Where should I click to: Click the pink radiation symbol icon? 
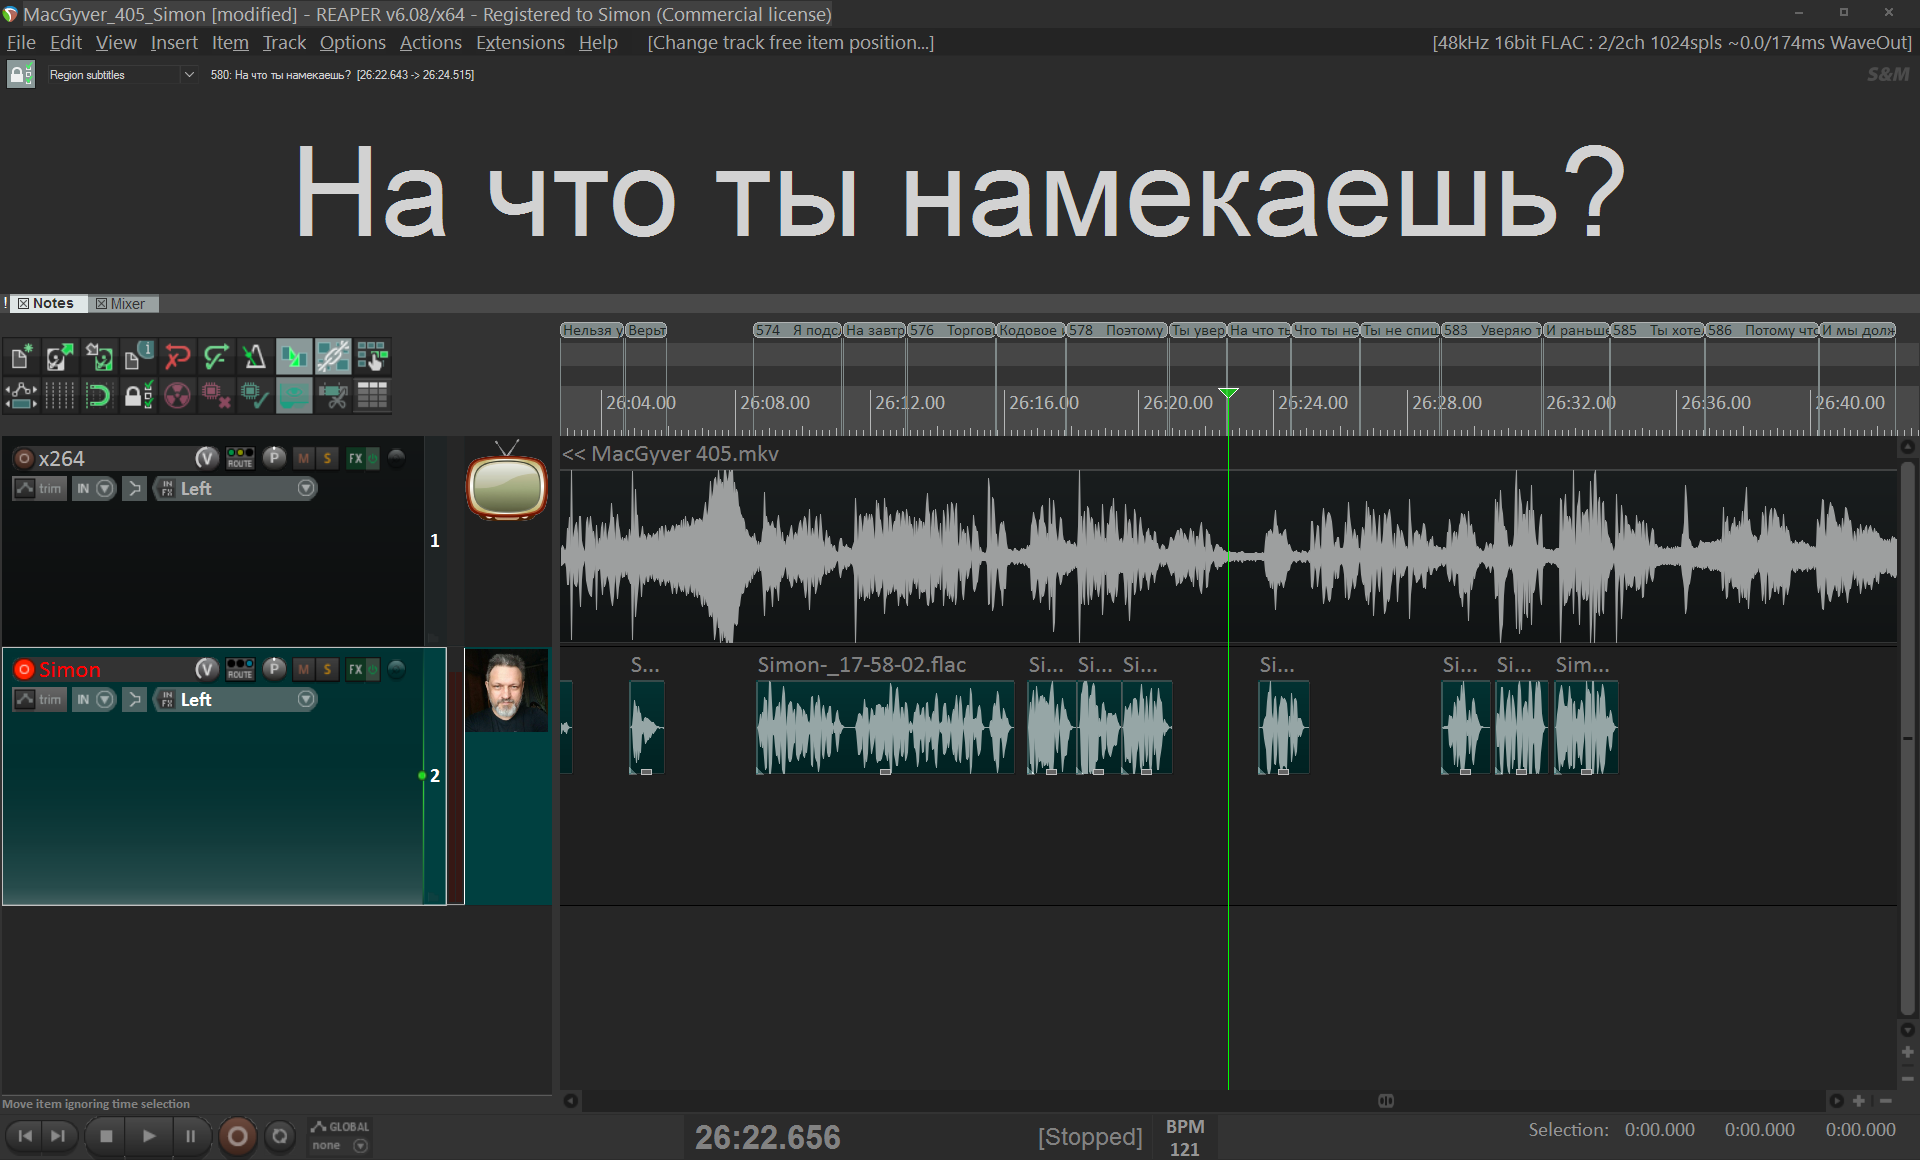pos(177,396)
